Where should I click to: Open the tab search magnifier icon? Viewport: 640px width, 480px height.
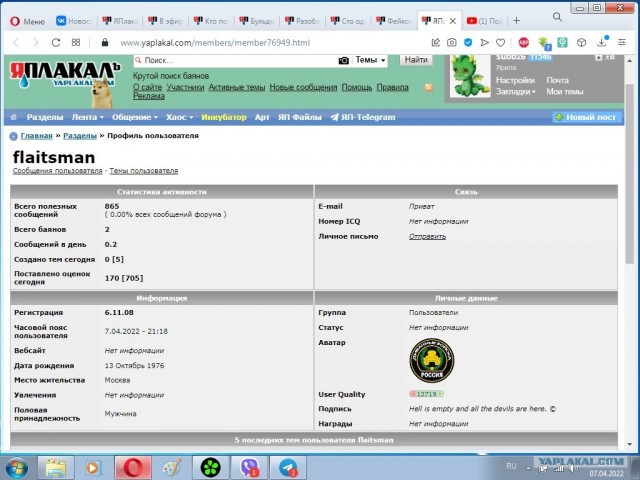(x=557, y=17)
